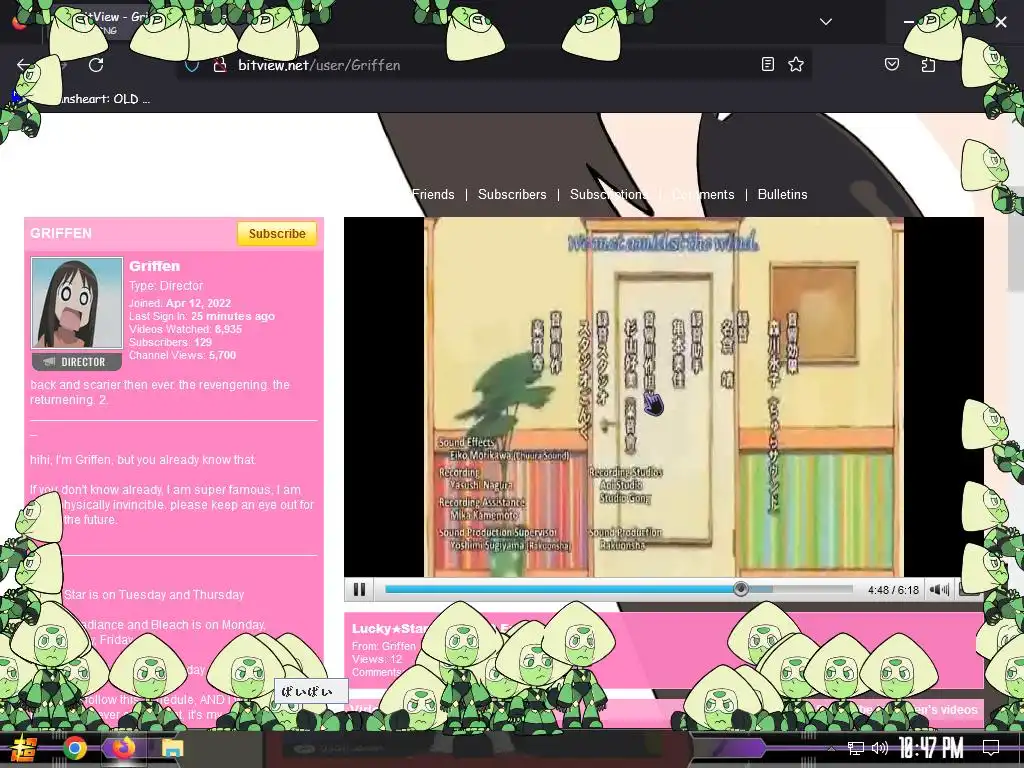1024x768 pixels.
Task: Open the Comments section link
Action: (703, 195)
